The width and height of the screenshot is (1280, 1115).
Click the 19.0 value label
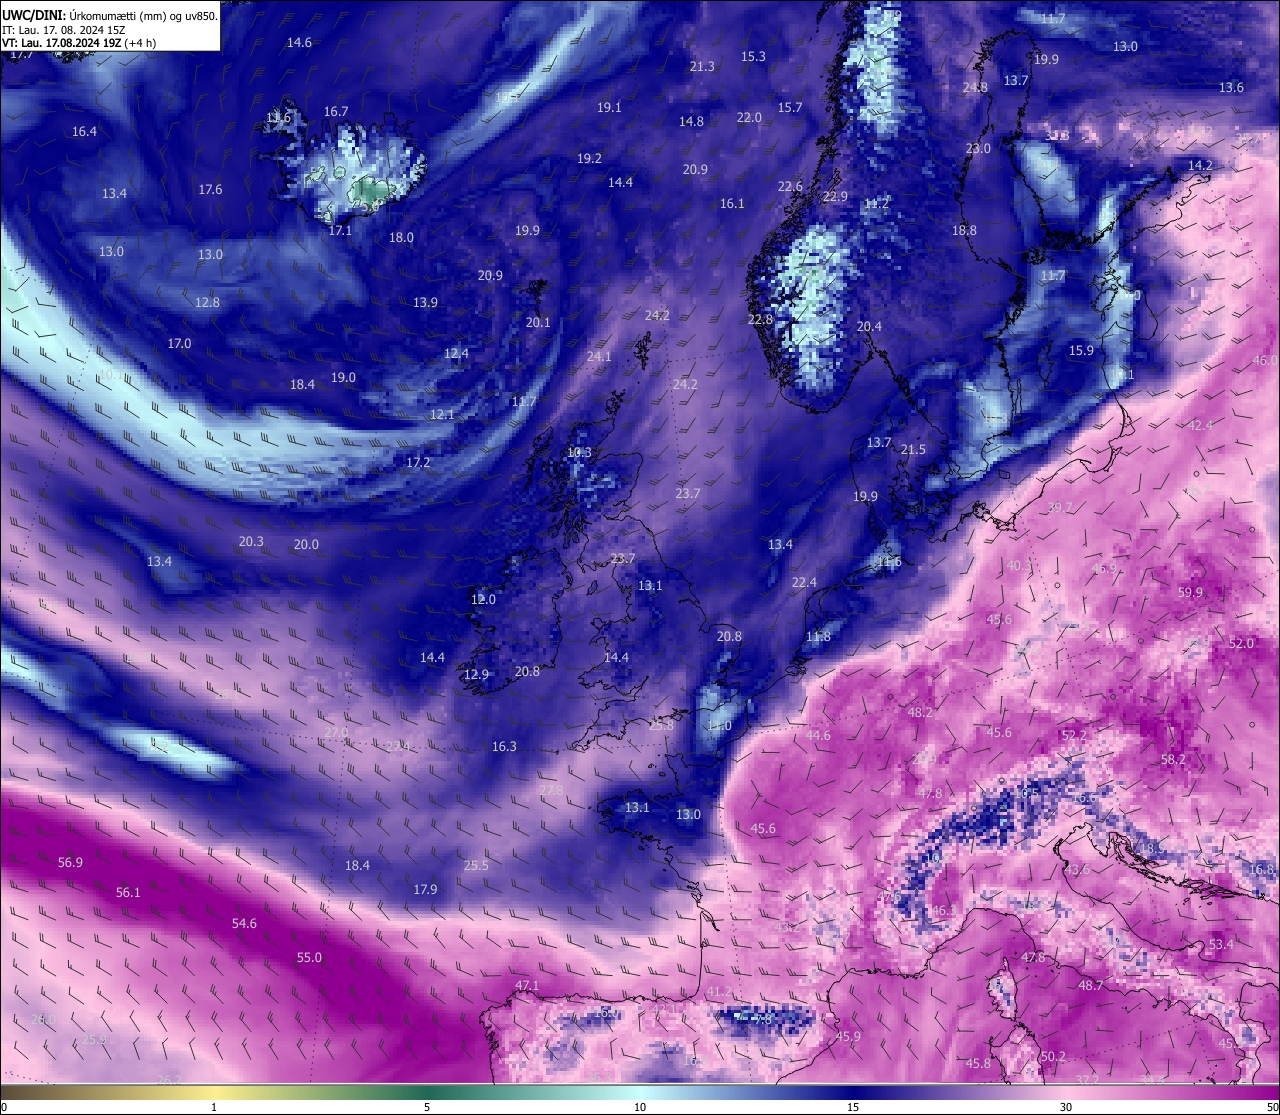point(343,378)
